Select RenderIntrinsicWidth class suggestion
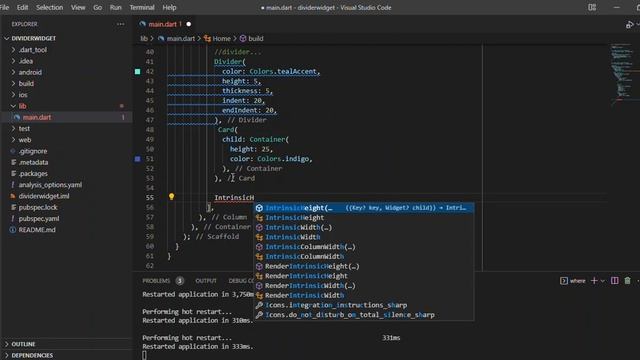Image resolution: width=640 pixels, height=360 pixels. 364,296
